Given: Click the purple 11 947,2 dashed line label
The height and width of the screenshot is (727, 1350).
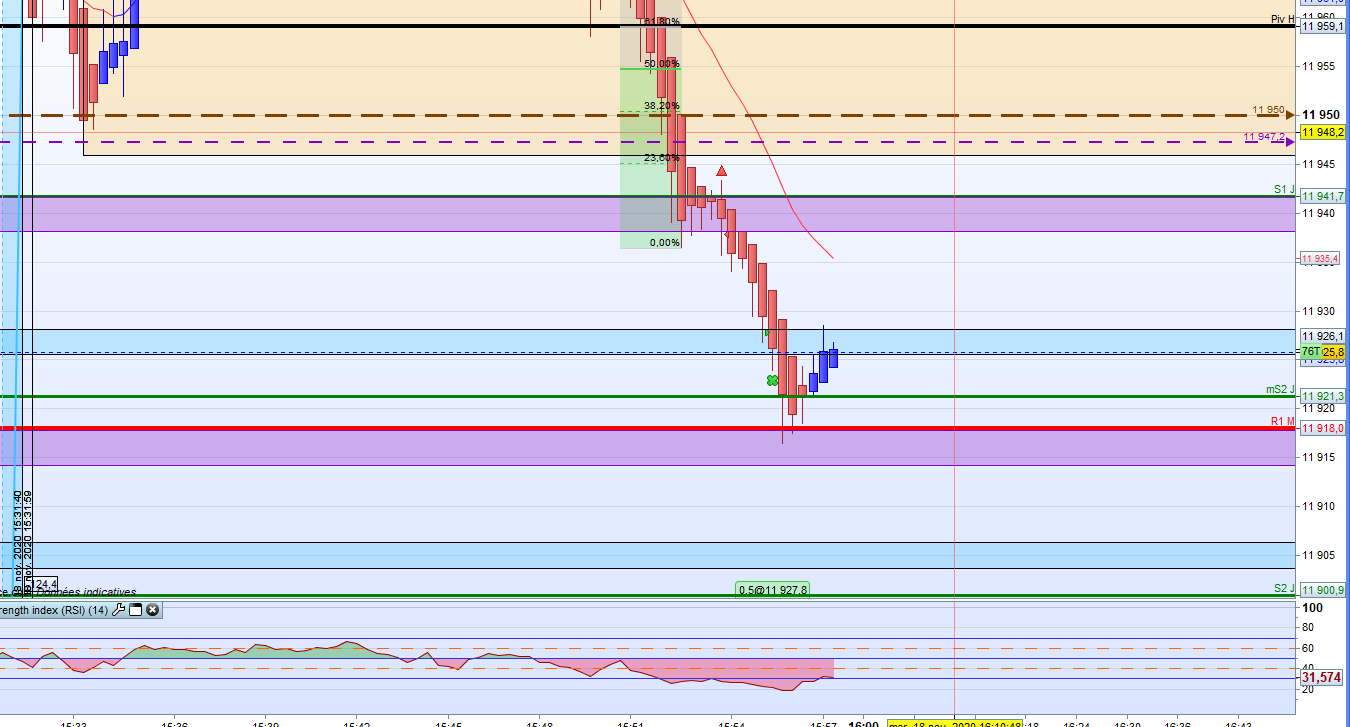Looking at the screenshot, I should 1264,137.
